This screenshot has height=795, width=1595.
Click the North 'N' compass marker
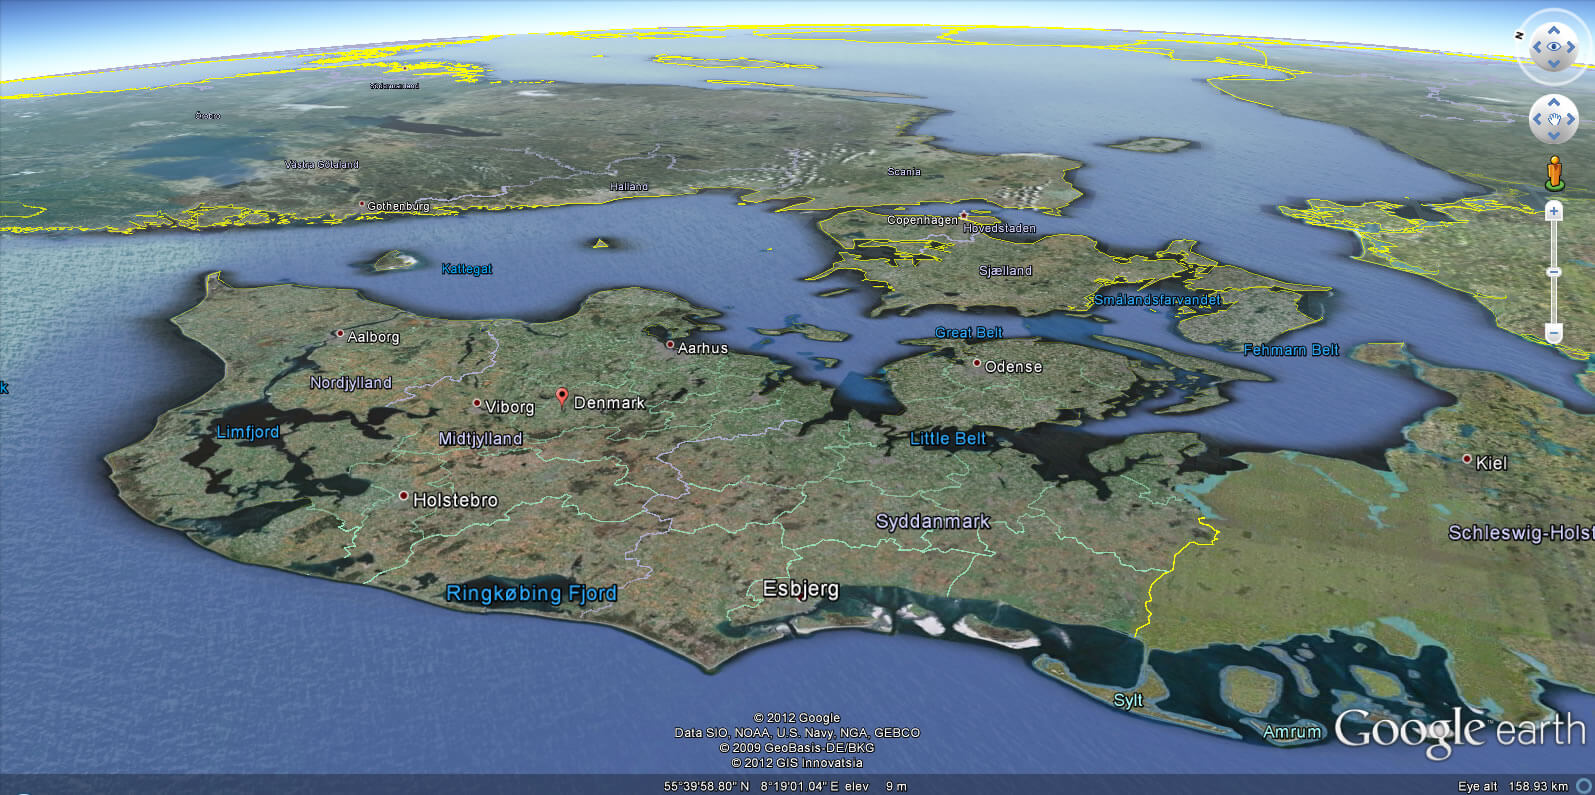[x=1519, y=35]
